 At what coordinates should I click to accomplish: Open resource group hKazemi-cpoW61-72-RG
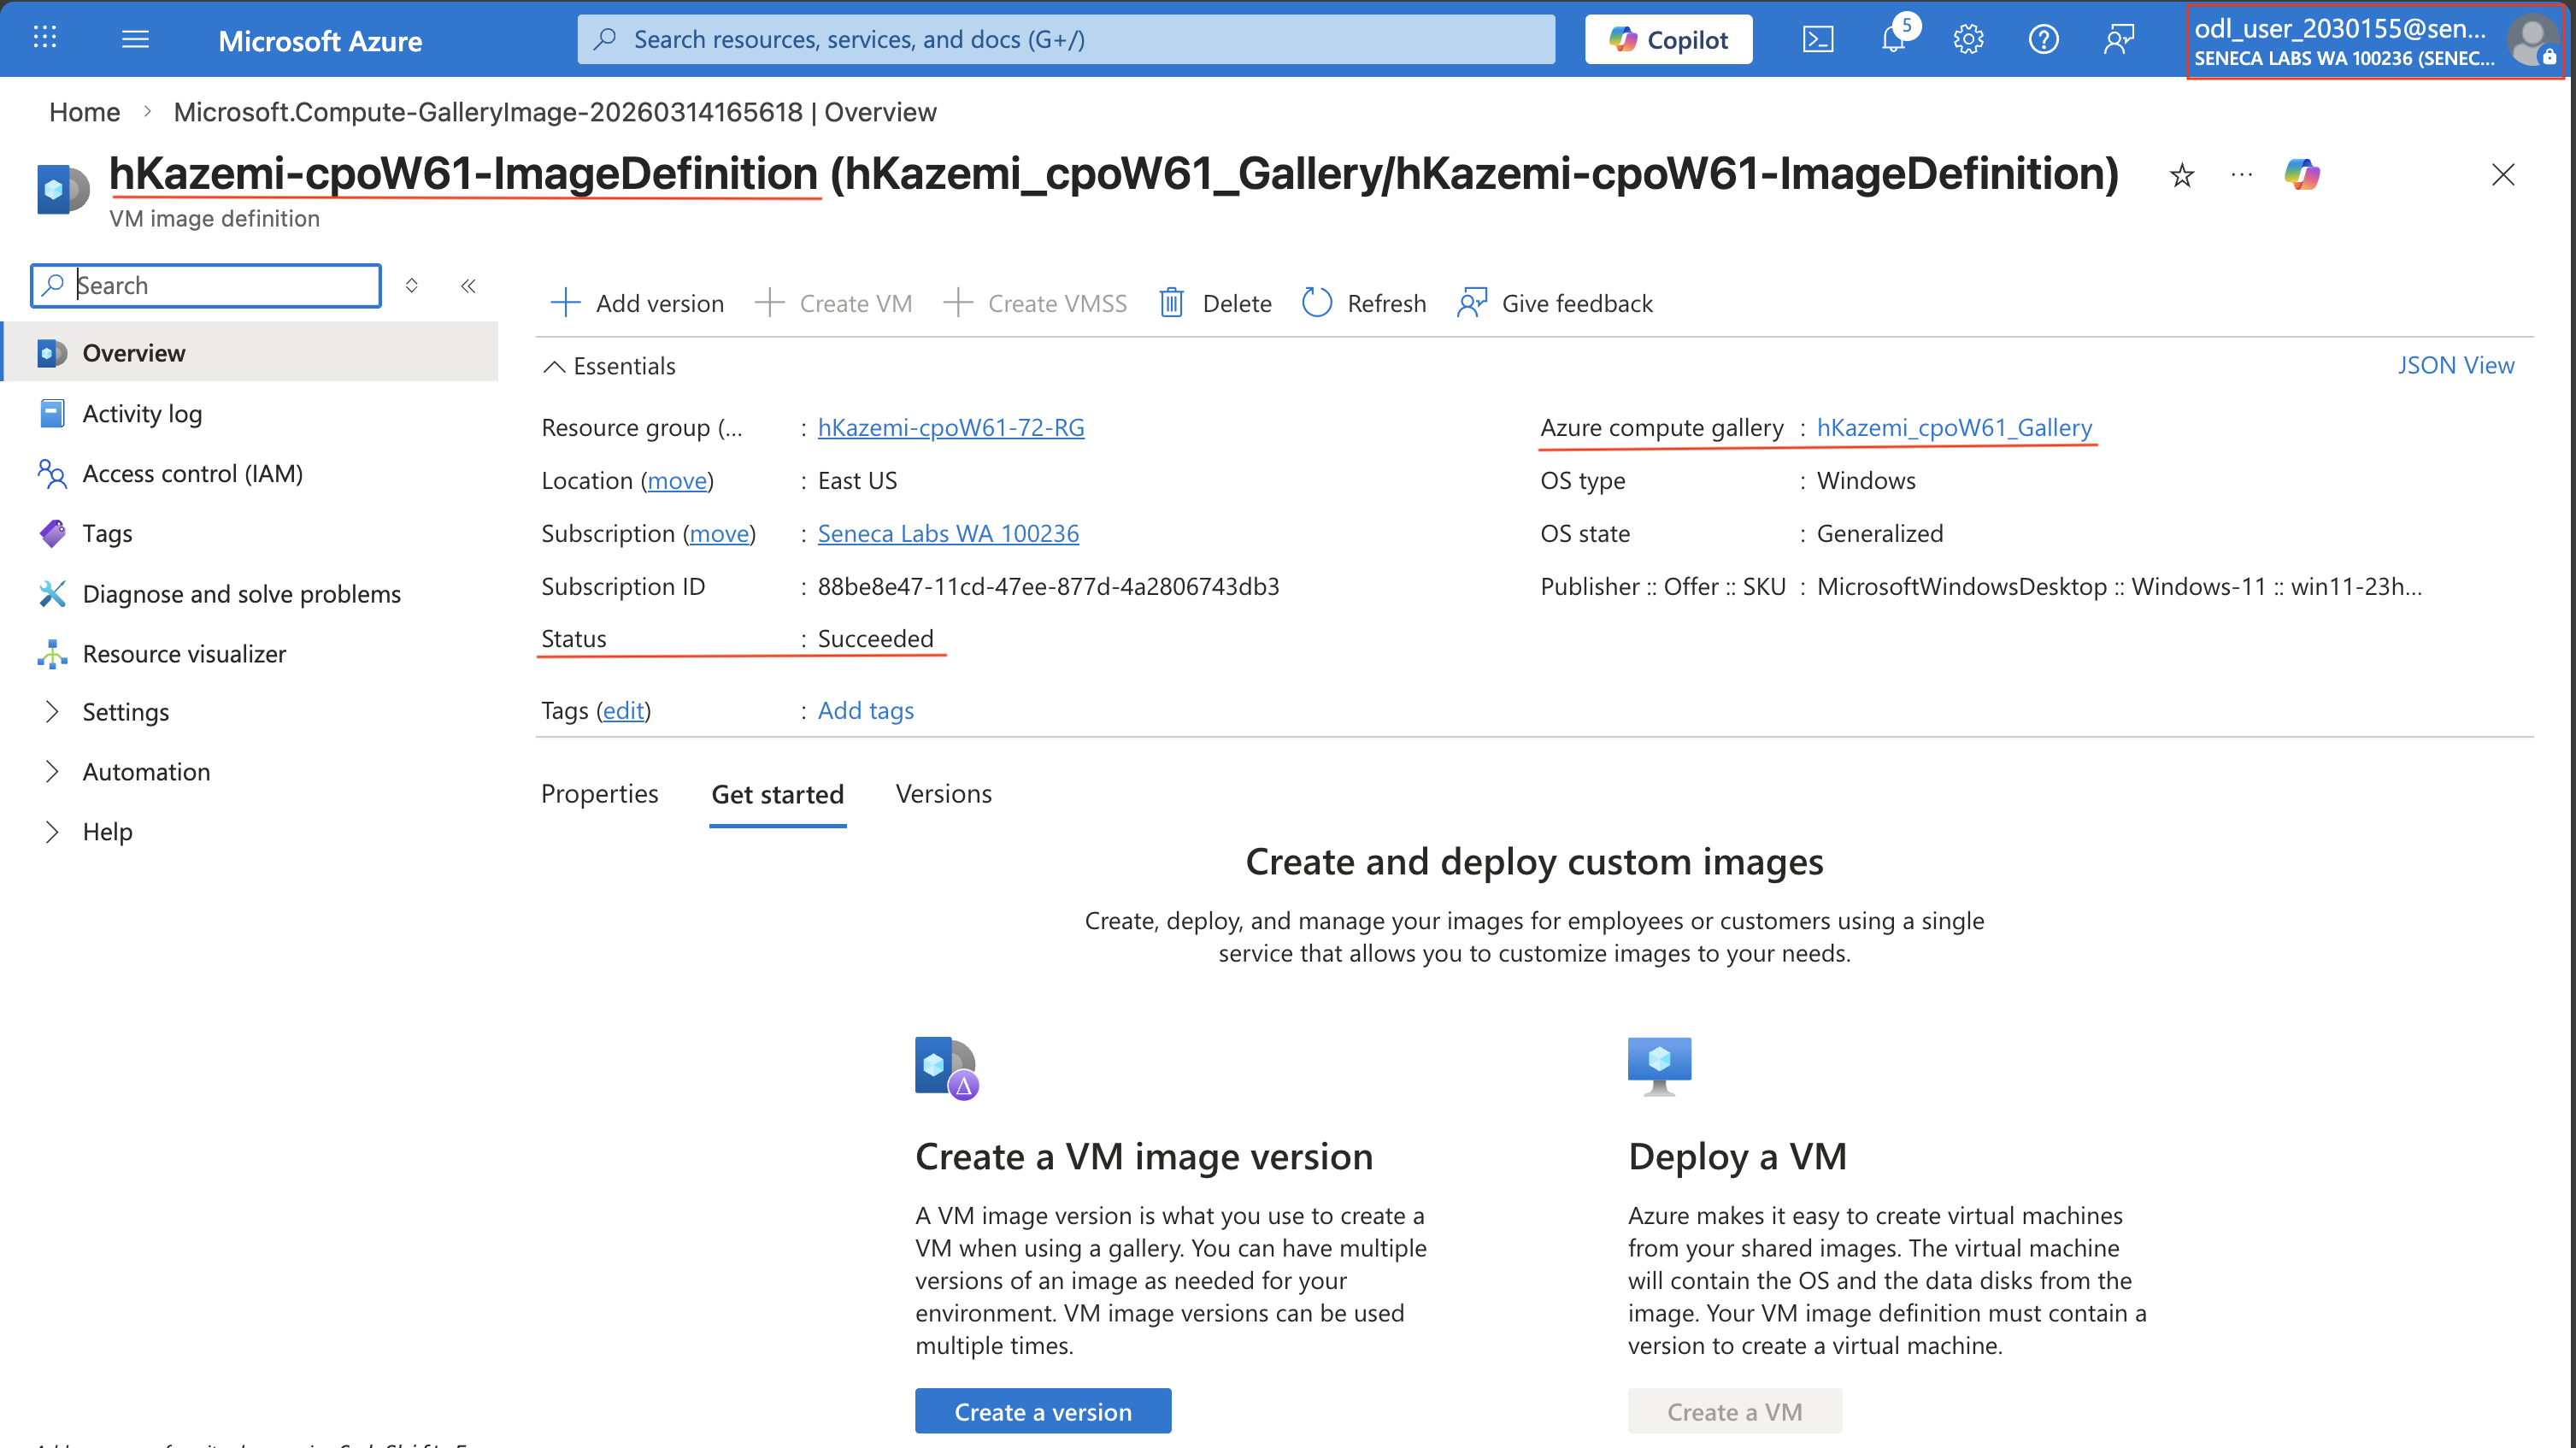pyautogui.click(x=951, y=427)
